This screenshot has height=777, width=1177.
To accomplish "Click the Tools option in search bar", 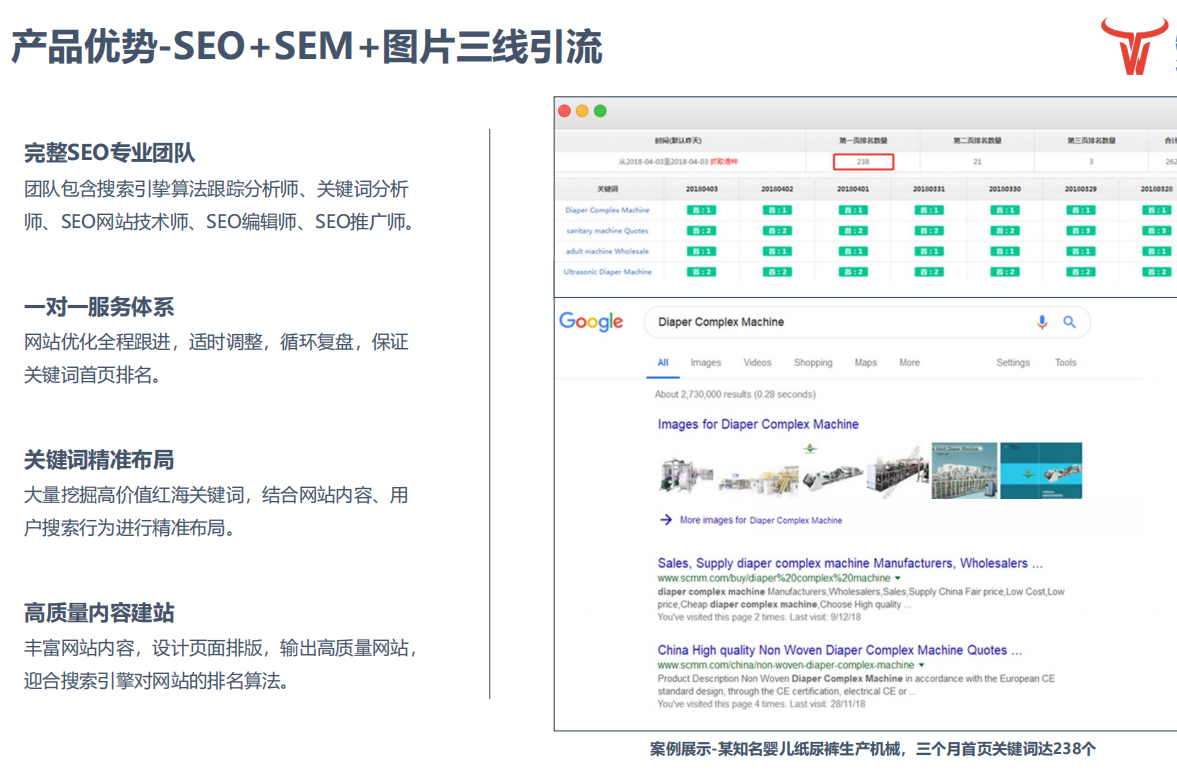I will (1065, 363).
